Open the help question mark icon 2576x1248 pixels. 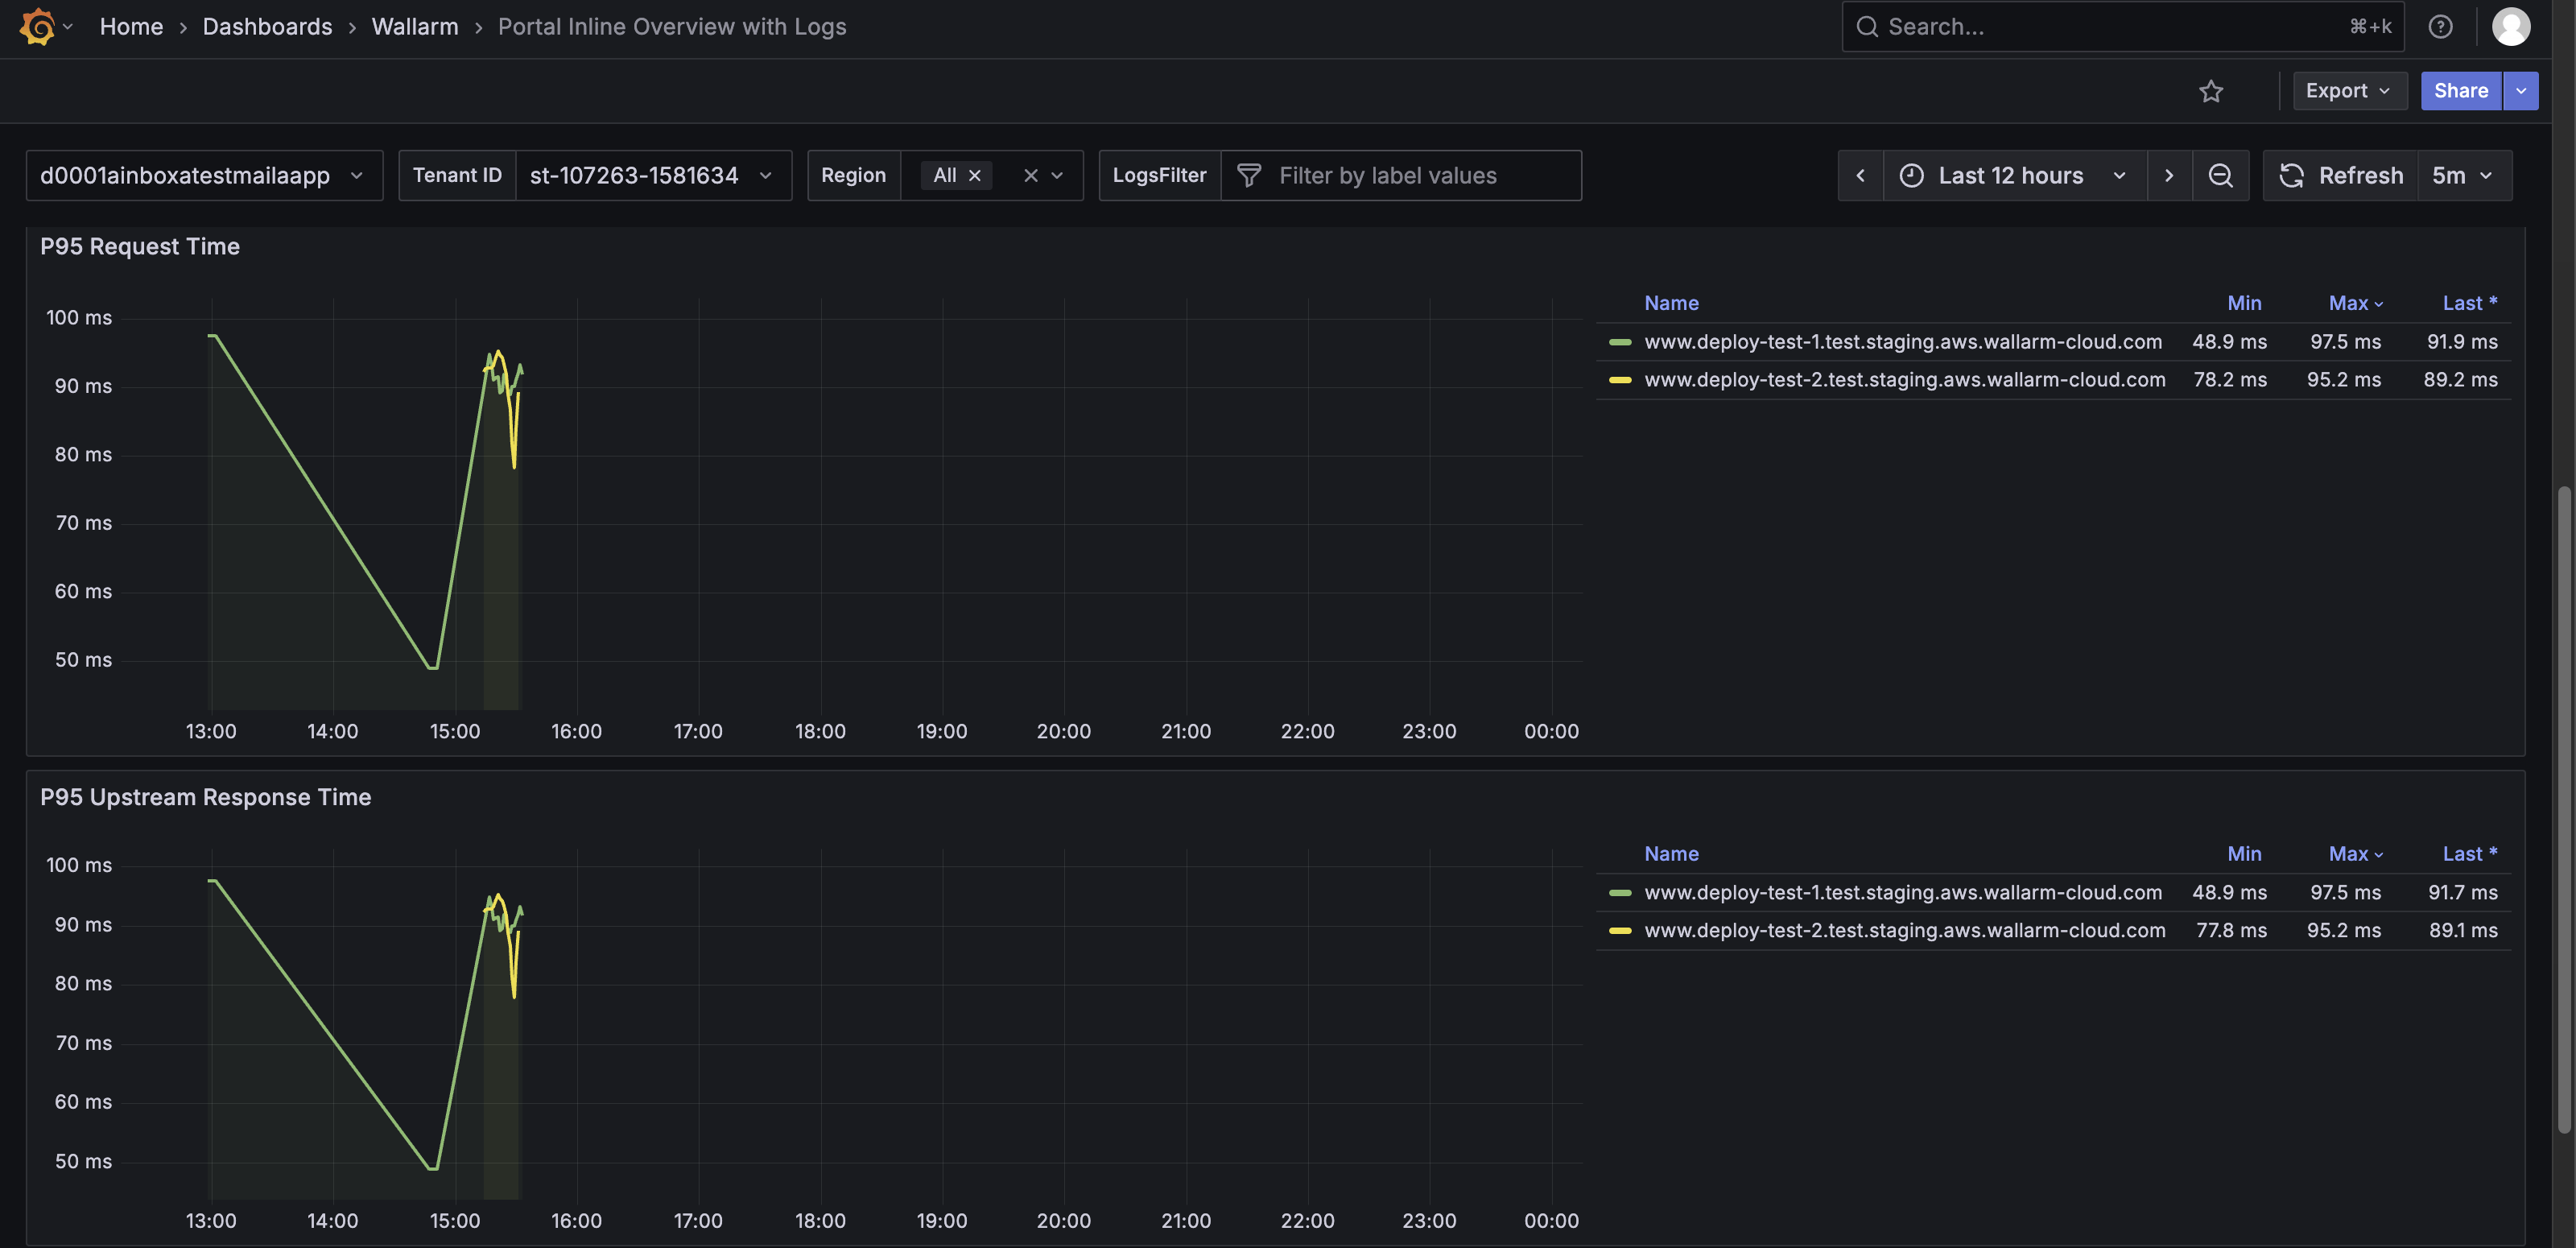(2440, 27)
